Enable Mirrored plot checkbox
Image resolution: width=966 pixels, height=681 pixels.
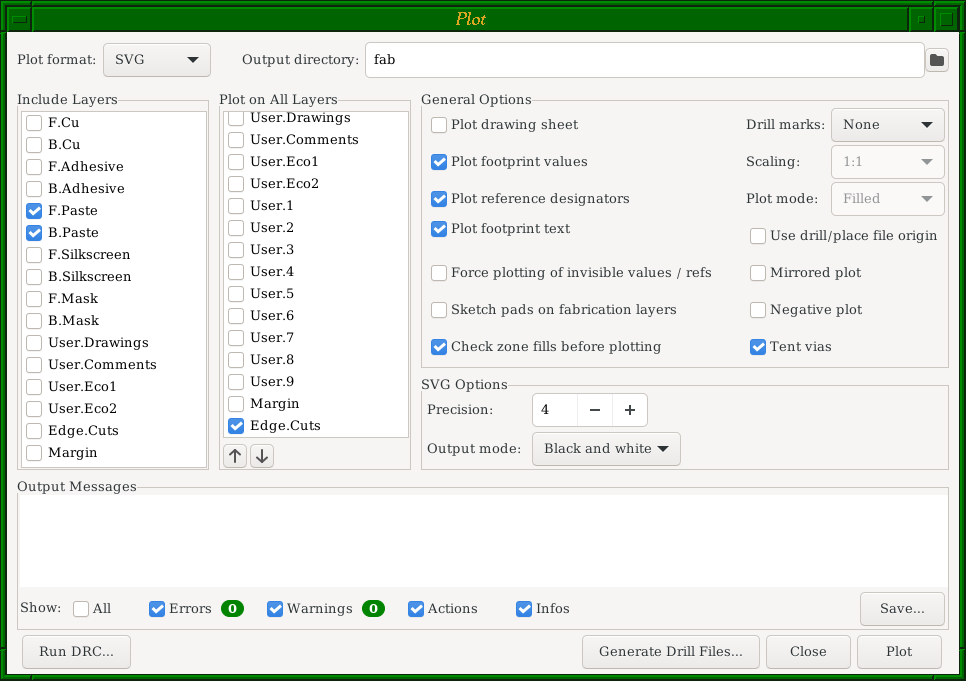point(758,273)
